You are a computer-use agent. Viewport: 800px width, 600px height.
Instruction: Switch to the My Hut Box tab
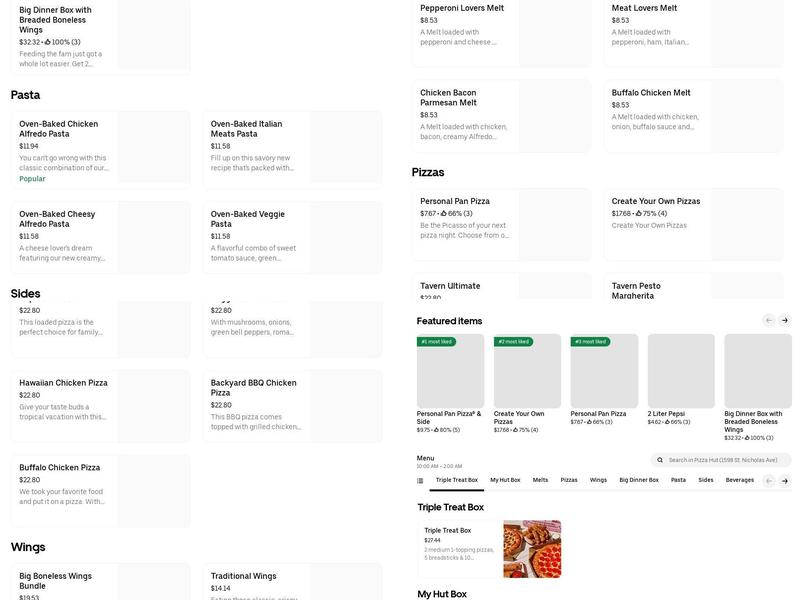coord(505,480)
